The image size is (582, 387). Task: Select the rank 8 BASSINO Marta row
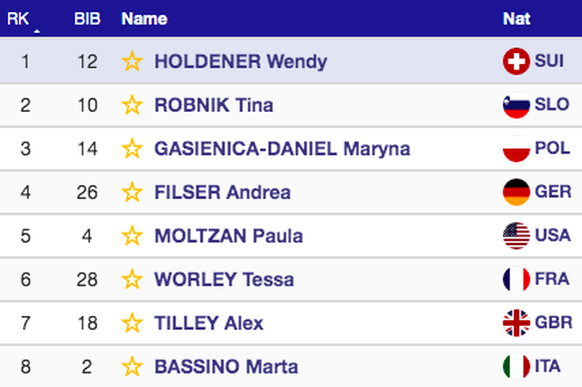coord(291,367)
